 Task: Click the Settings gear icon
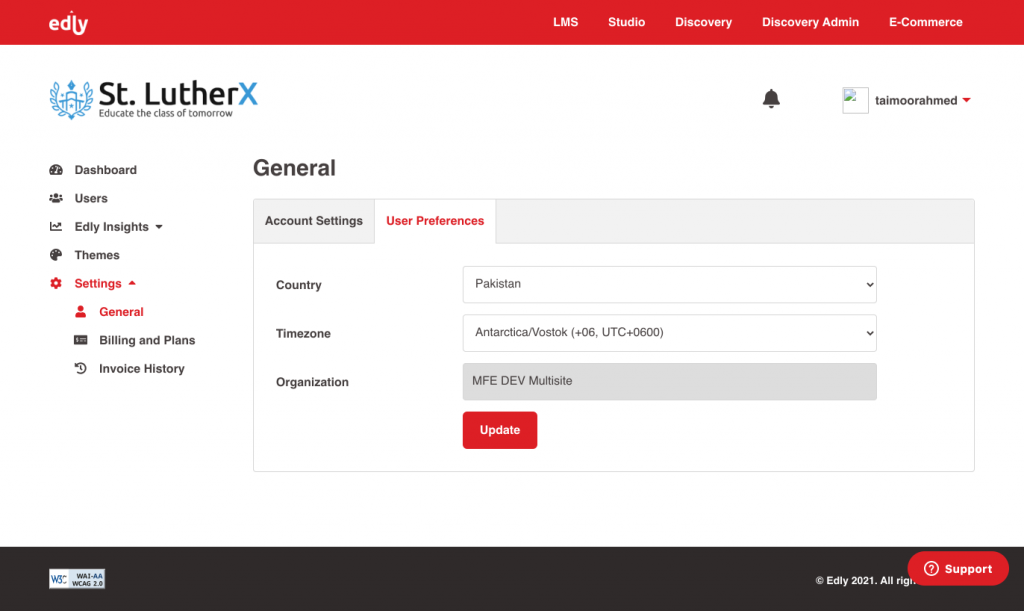point(56,283)
